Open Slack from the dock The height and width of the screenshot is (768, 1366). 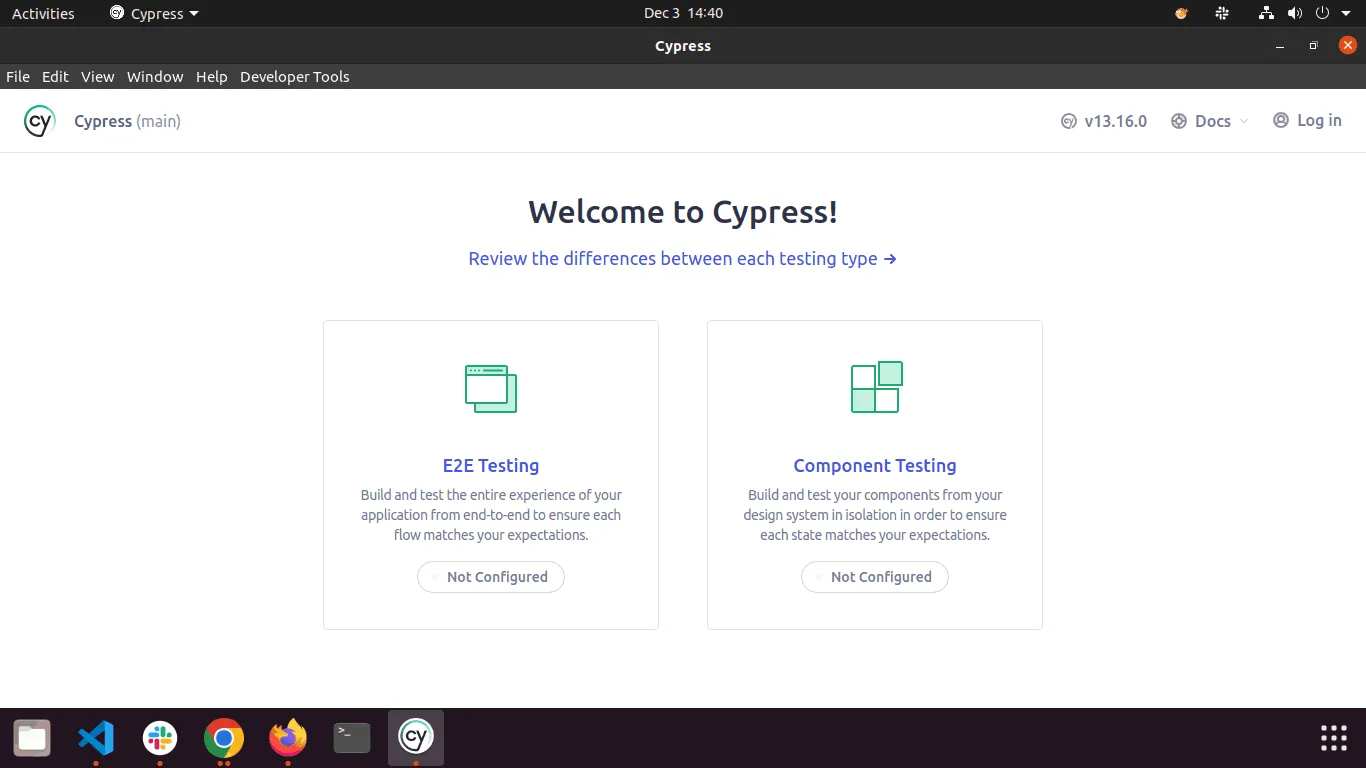click(160, 738)
